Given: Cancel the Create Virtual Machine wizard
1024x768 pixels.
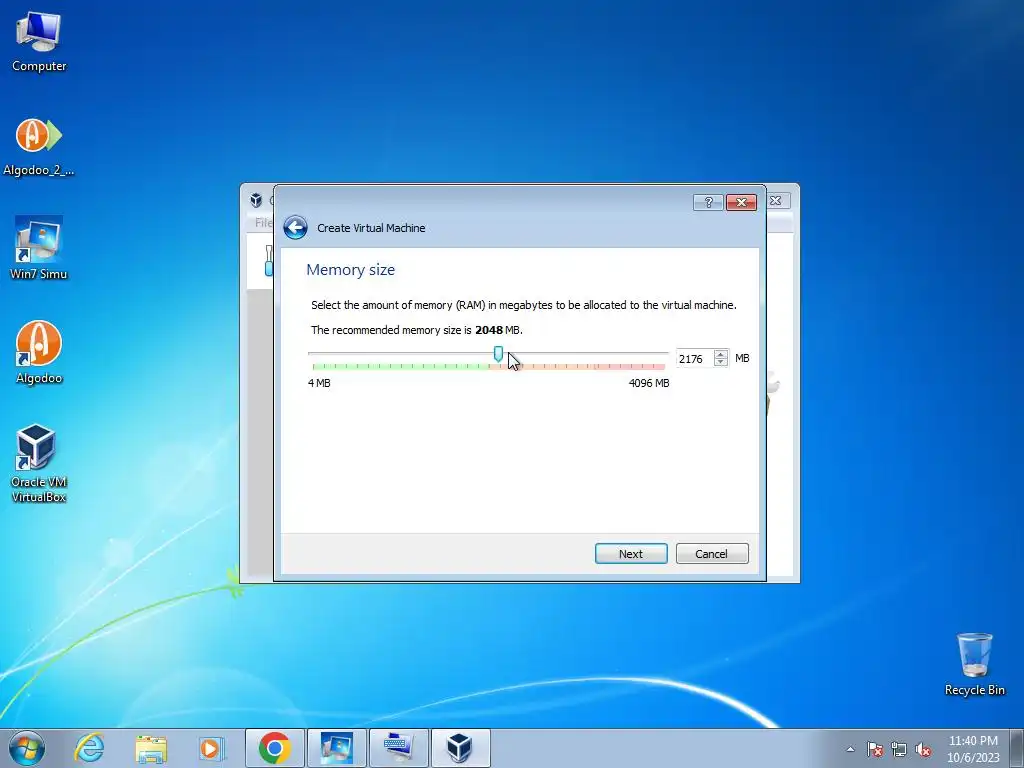Looking at the screenshot, I should [x=712, y=554].
